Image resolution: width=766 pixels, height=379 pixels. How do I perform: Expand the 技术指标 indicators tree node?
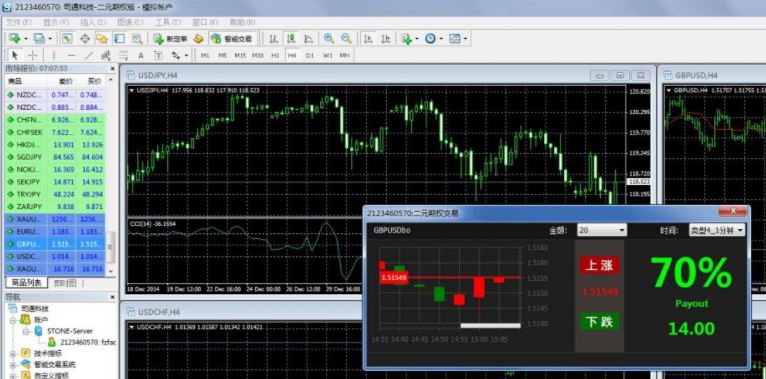[x=12, y=353]
